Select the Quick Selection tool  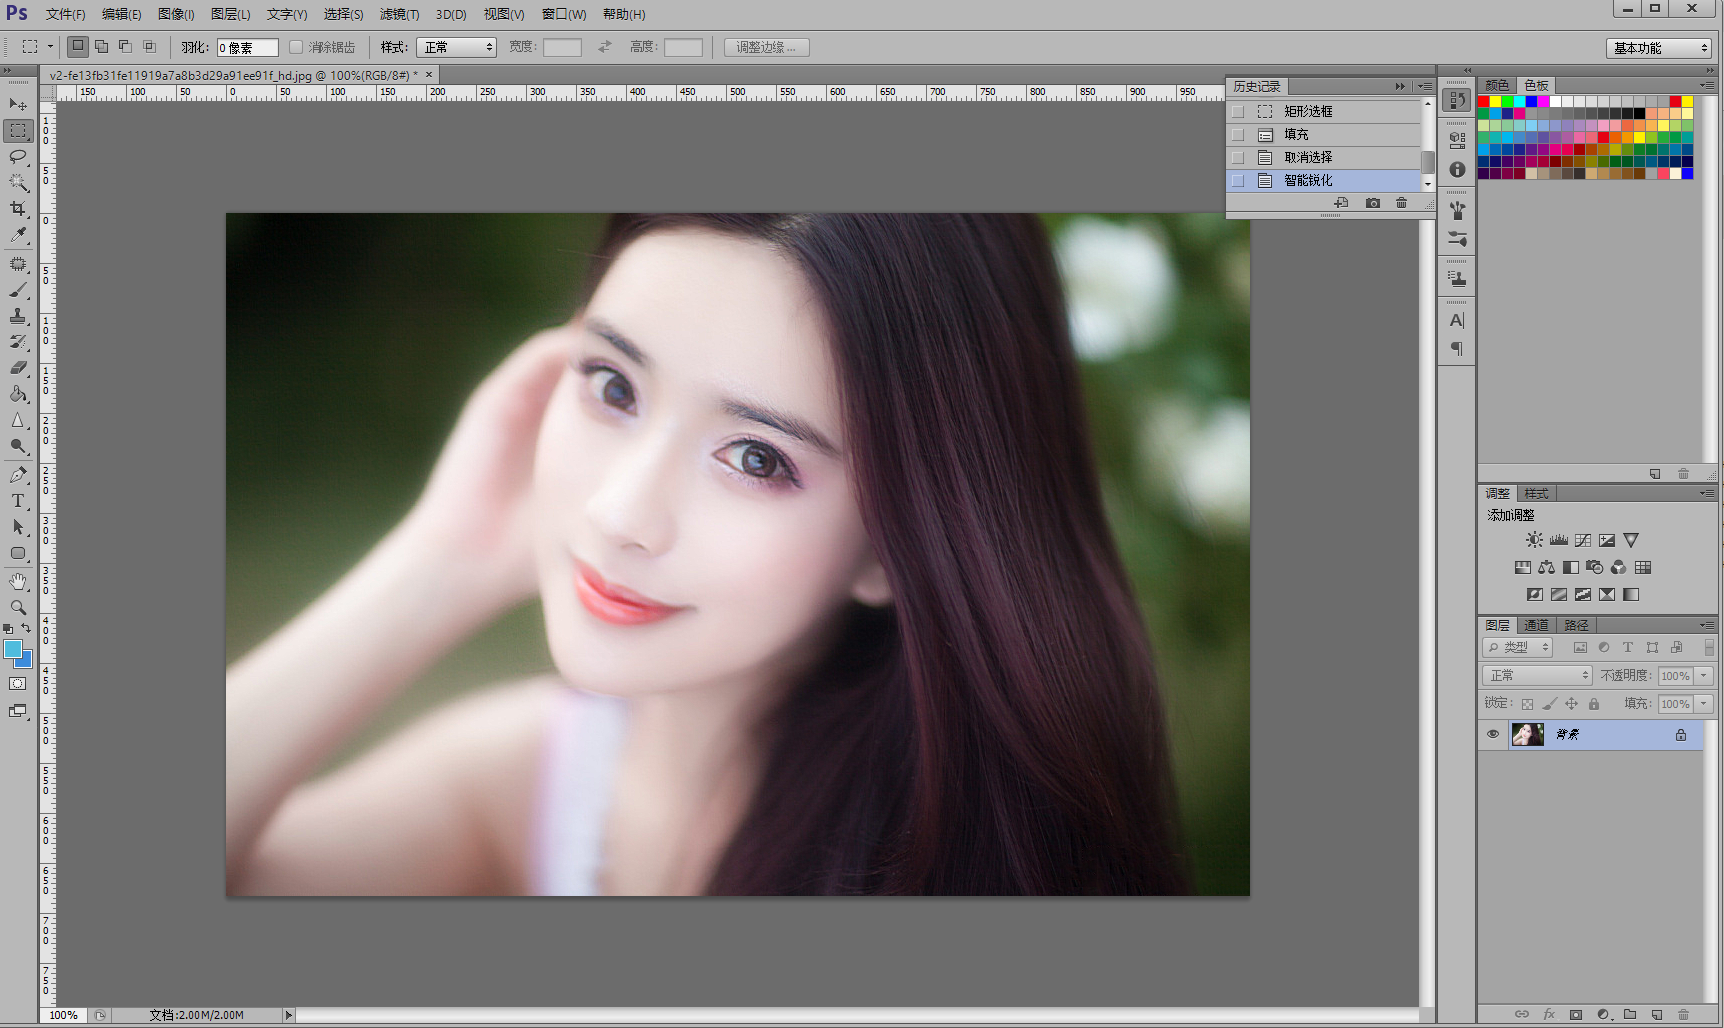point(18,182)
